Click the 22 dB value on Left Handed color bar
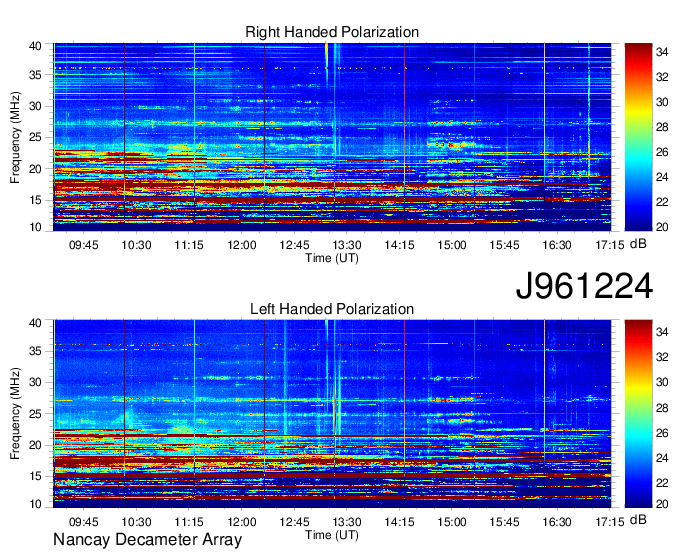Screen dimensions: 680x552 point(662,483)
